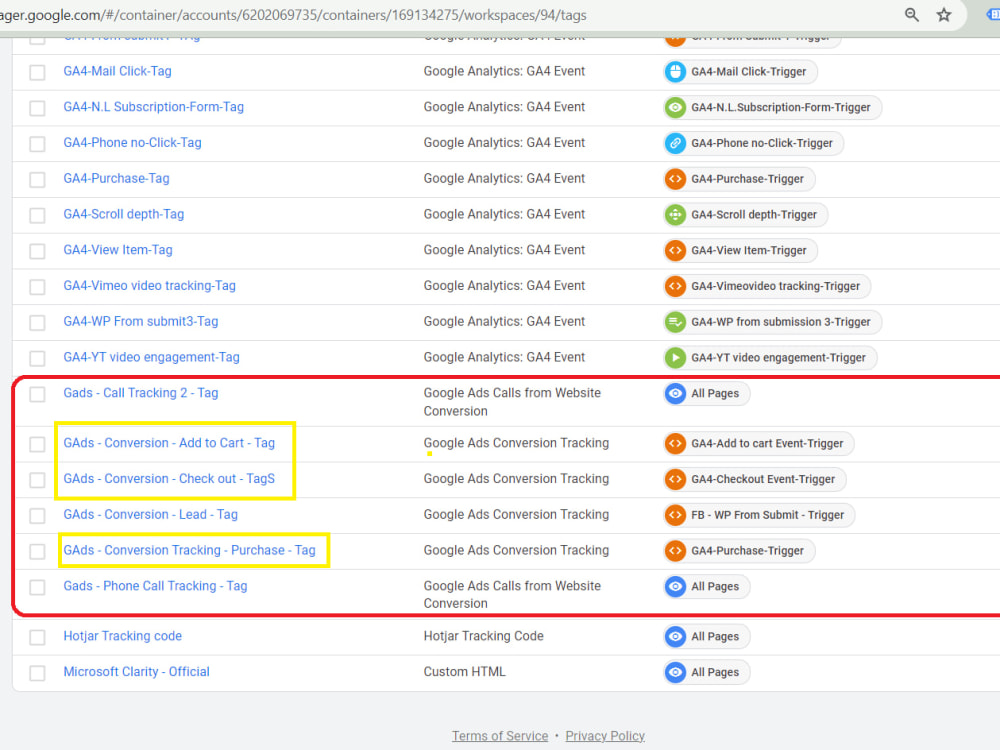Image resolution: width=1000 pixels, height=750 pixels.
Task: Click All Pages icon in Microsoft Clarity row
Action: (x=675, y=672)
